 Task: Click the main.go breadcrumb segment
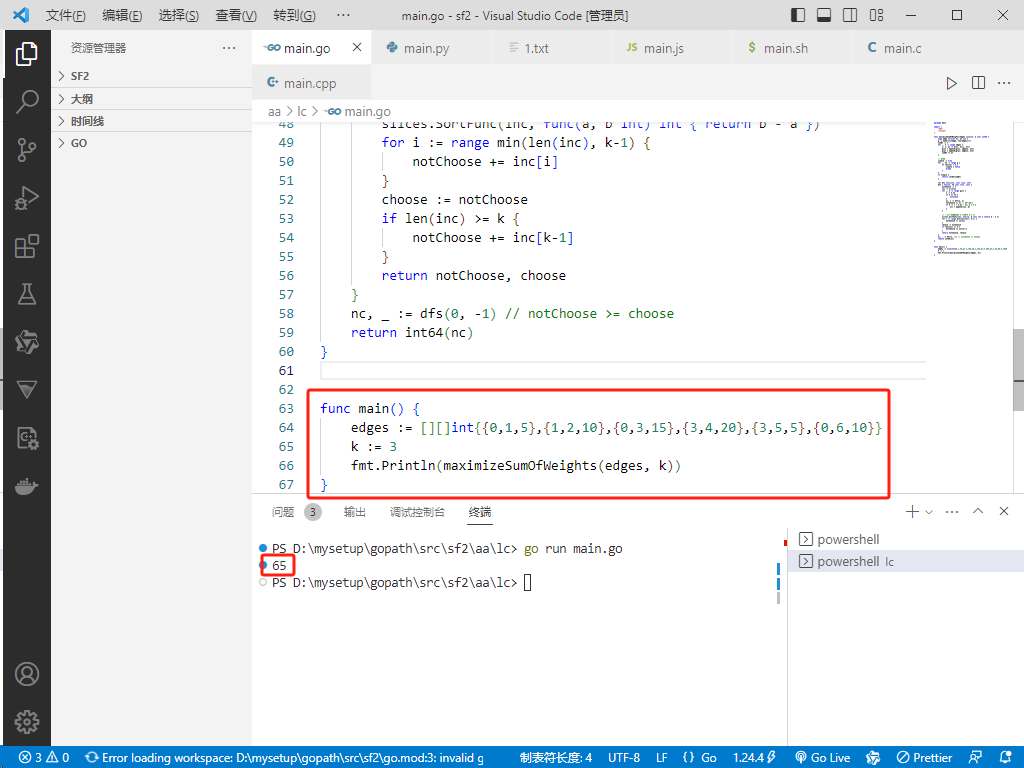click(359, 112)
